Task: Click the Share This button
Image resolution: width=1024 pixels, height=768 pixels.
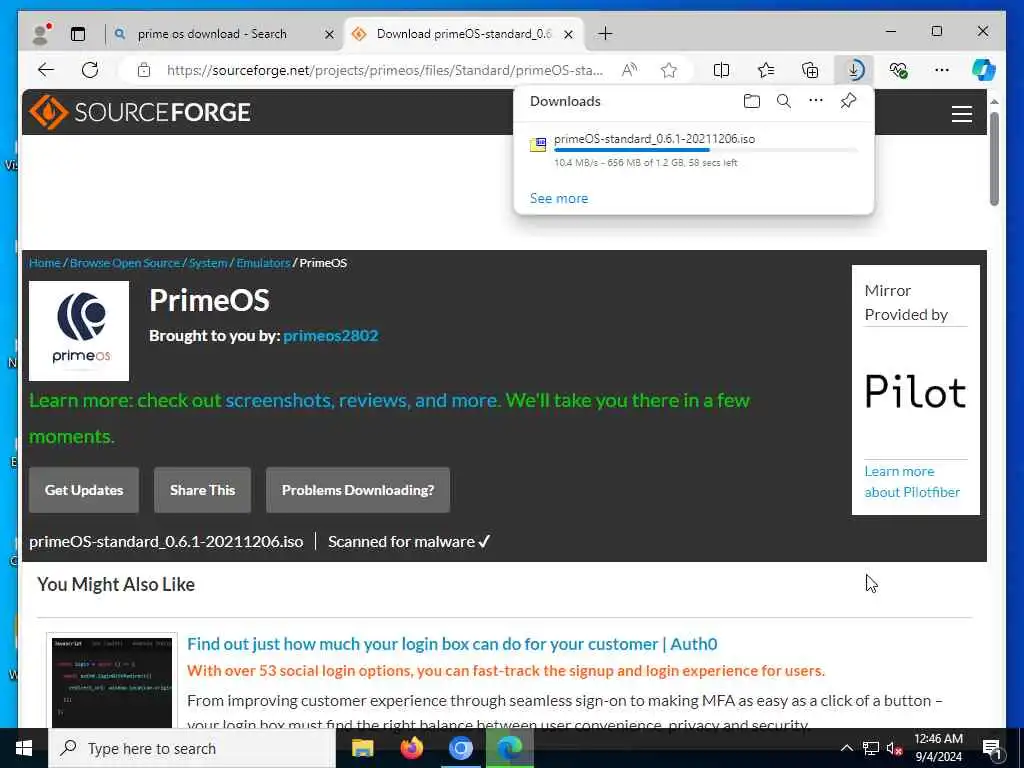Action: click(x=202, y=490)
